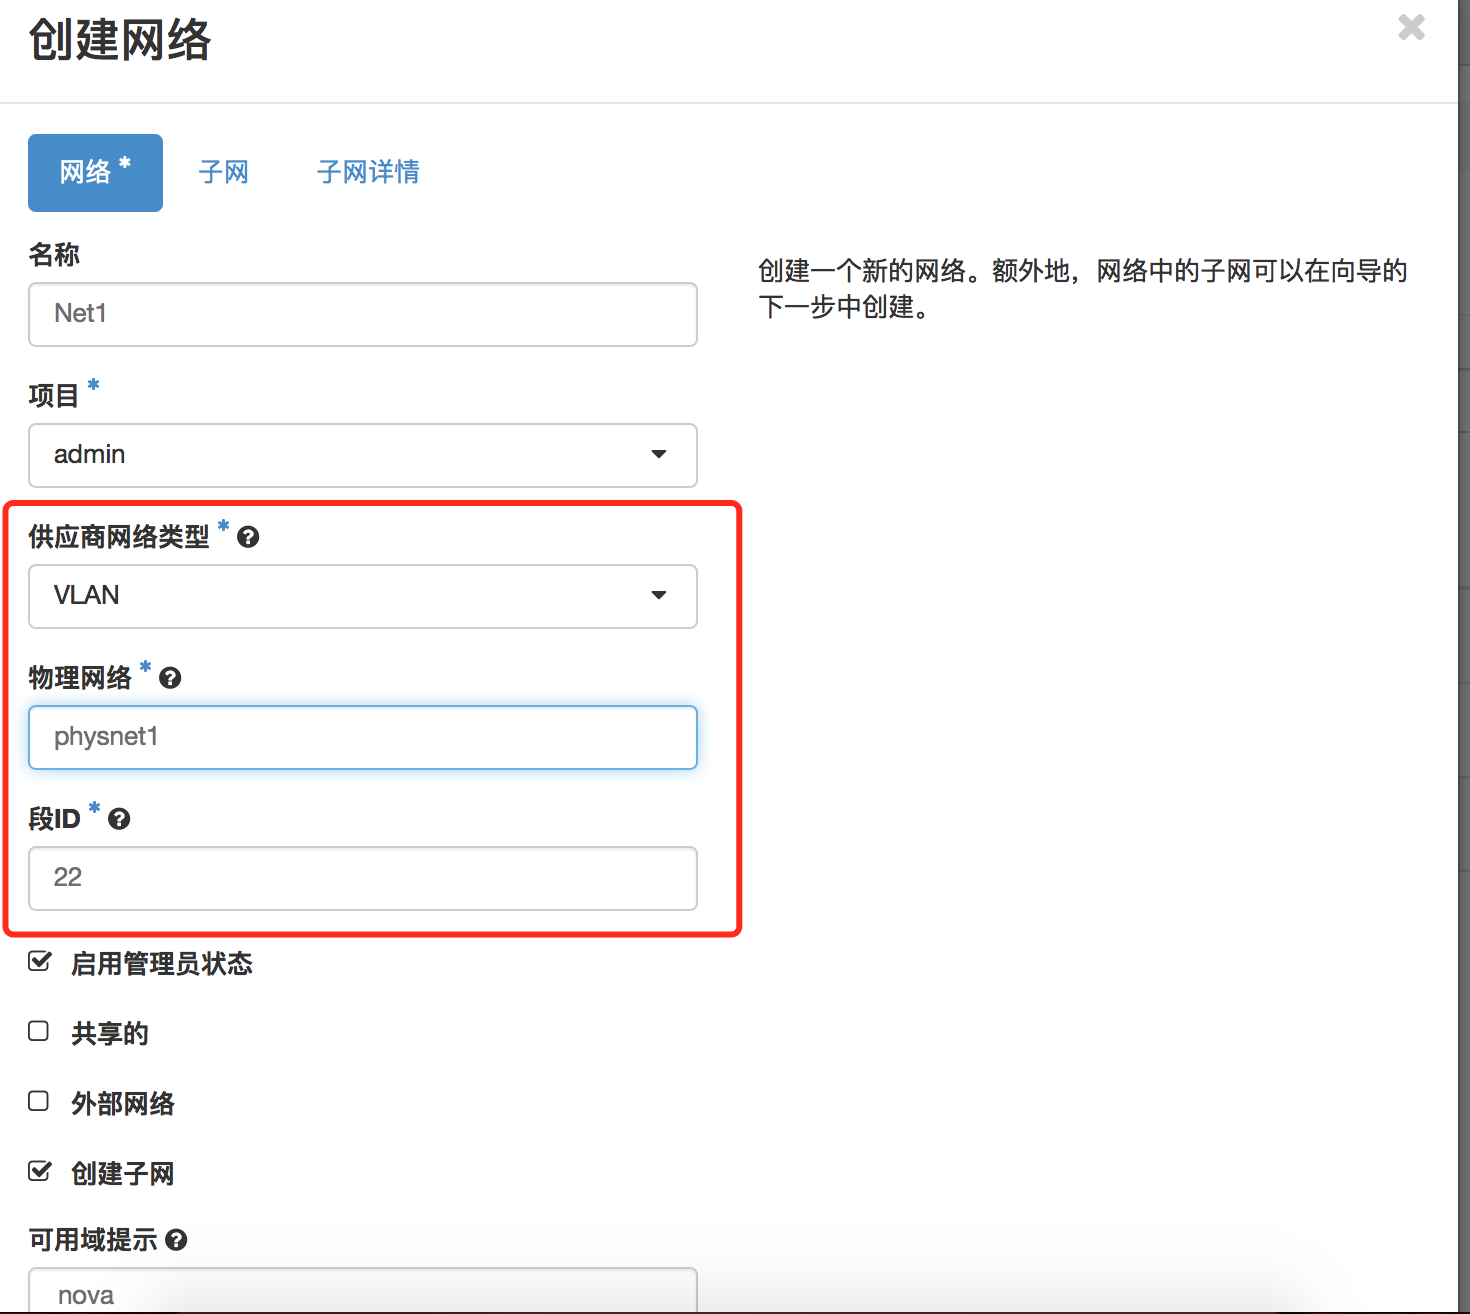This screenshot has height=1314, width=1470.
Task: Click the 物理网络 field with physnet1
Action: [363, 737]
